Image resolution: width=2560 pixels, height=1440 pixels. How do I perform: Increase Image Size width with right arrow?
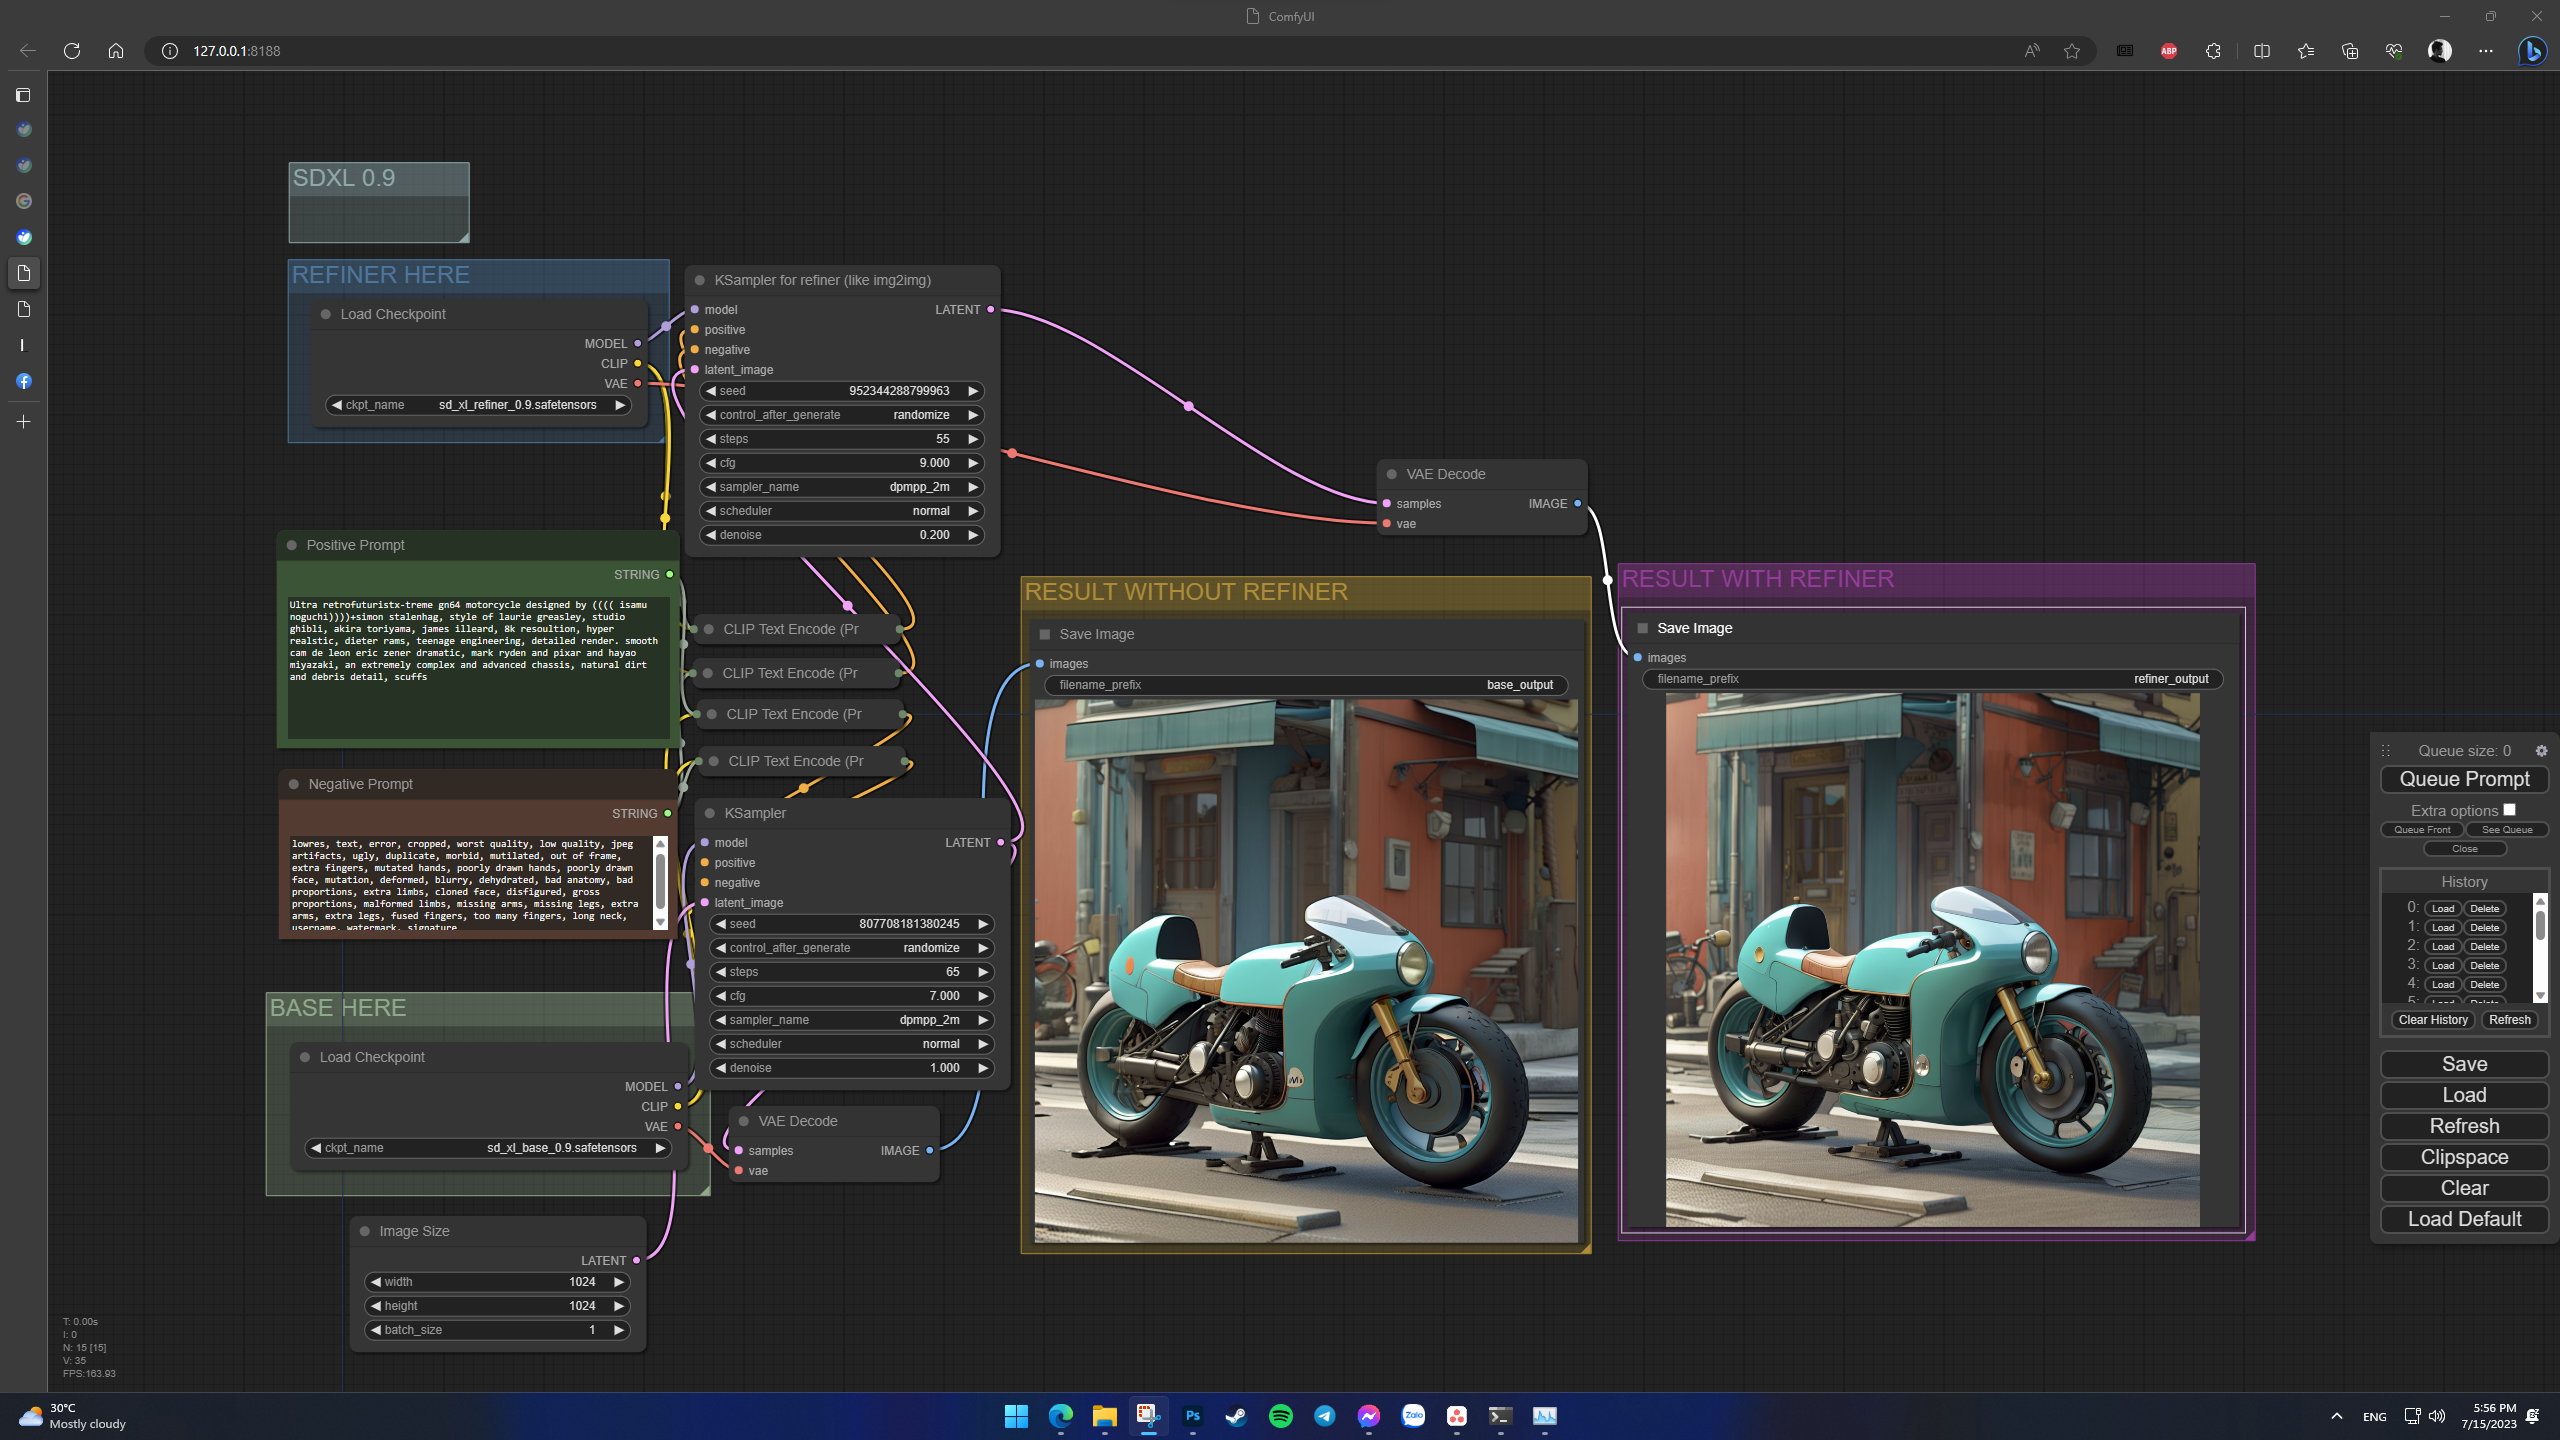coord(618,1282)
